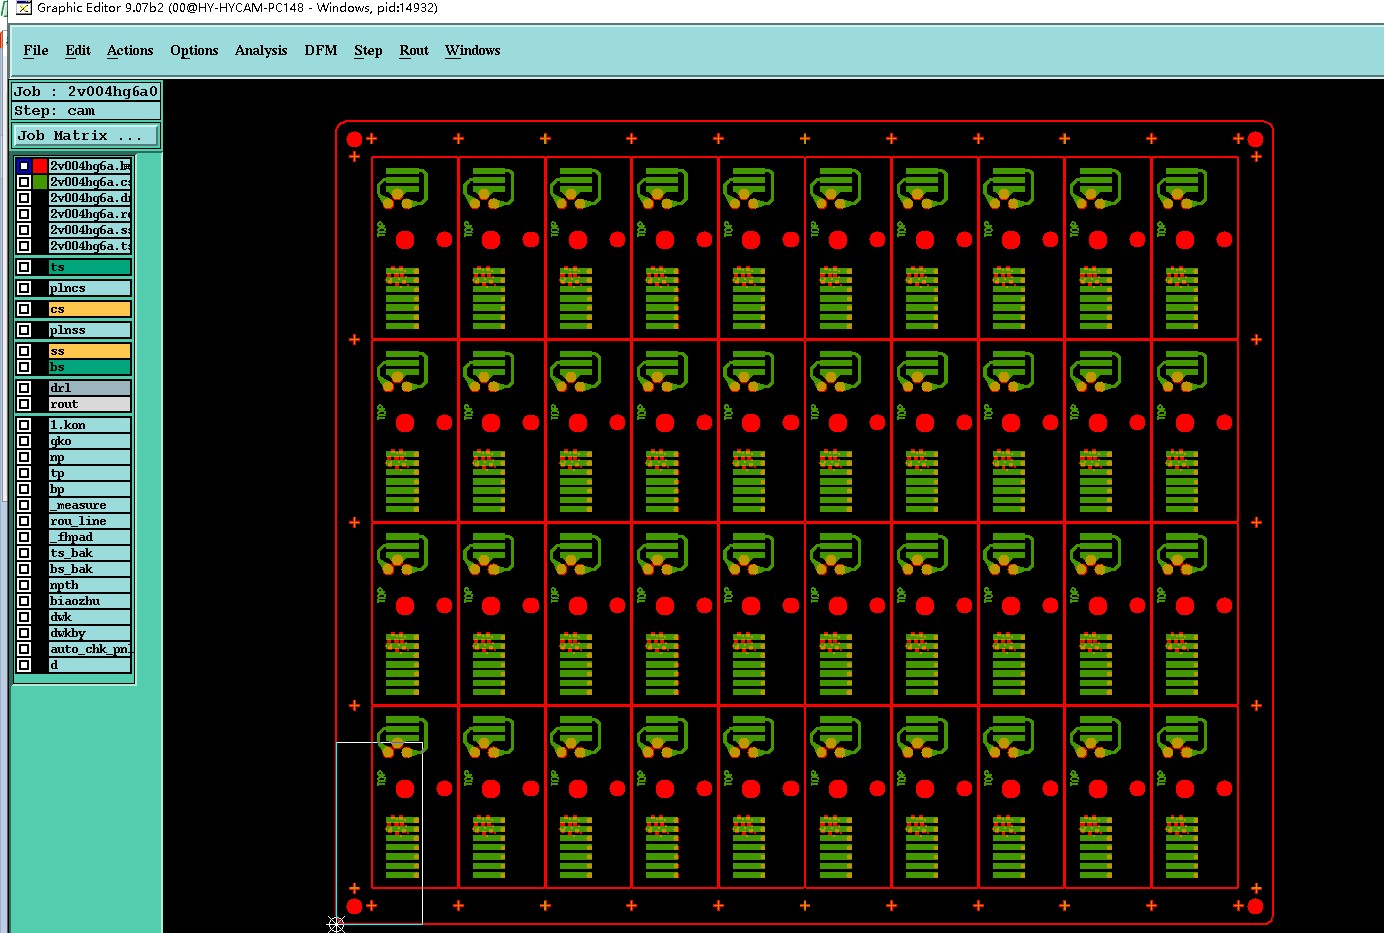
Task: Open the Rout menu
Action: click(414, 50)
